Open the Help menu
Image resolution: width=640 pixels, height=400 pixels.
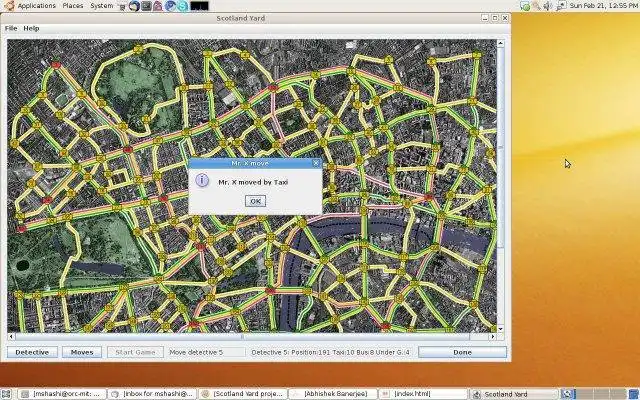click(31, 28)
